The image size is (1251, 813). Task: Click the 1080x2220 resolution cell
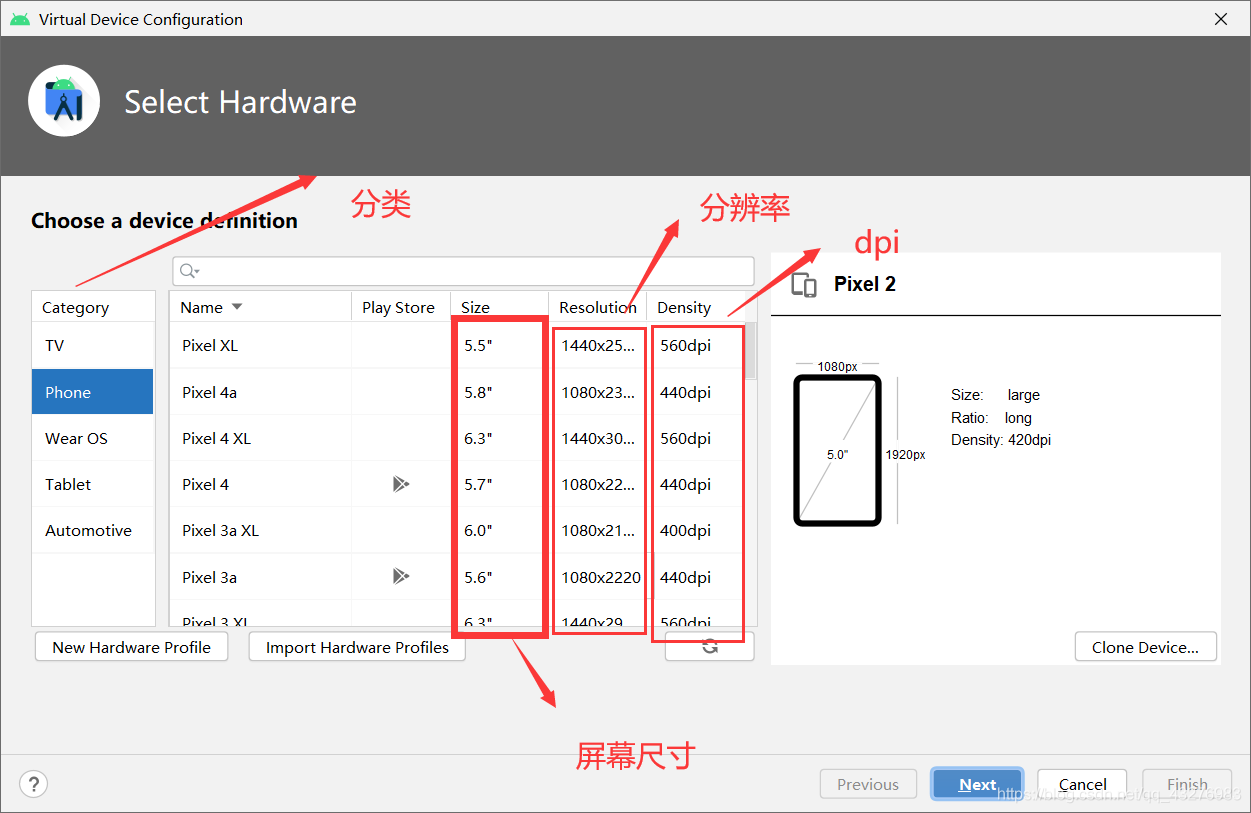601,577
